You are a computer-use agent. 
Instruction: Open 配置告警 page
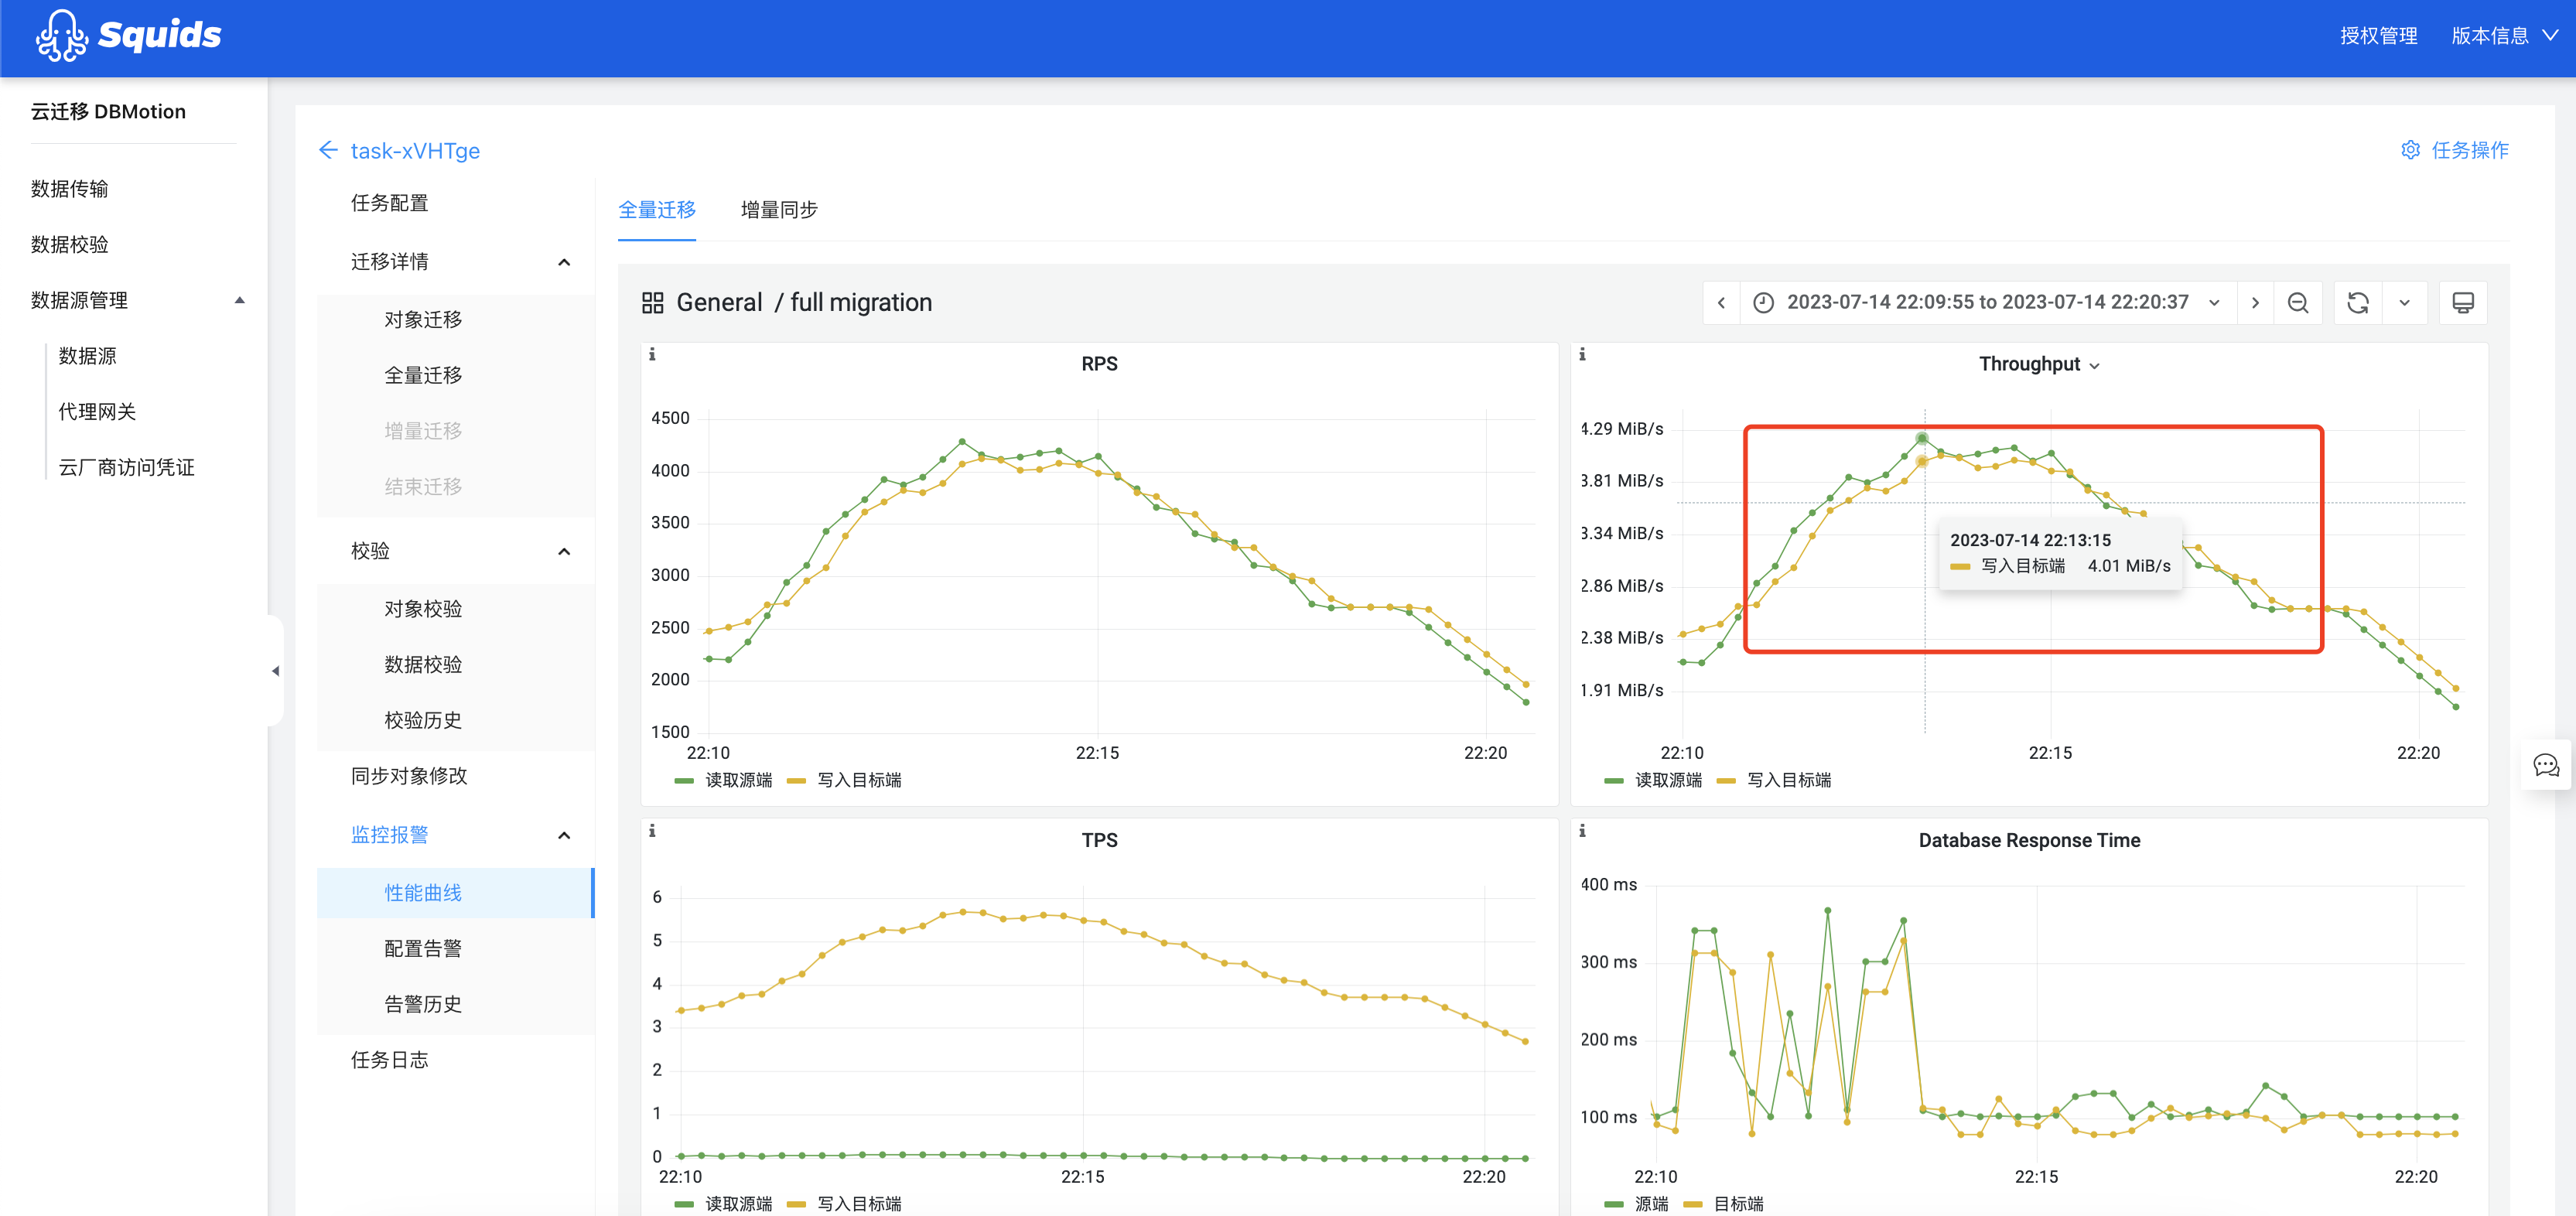(x=423, y=949)
